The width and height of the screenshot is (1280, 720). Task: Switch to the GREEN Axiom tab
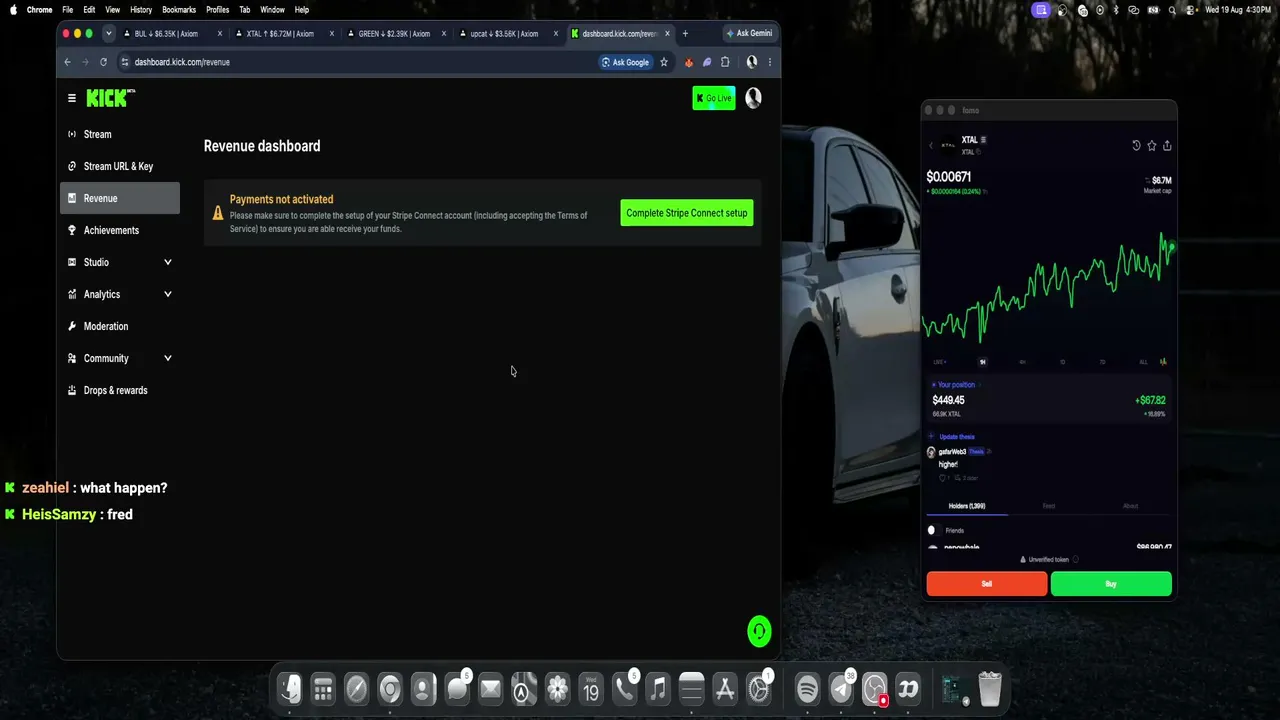396,33
